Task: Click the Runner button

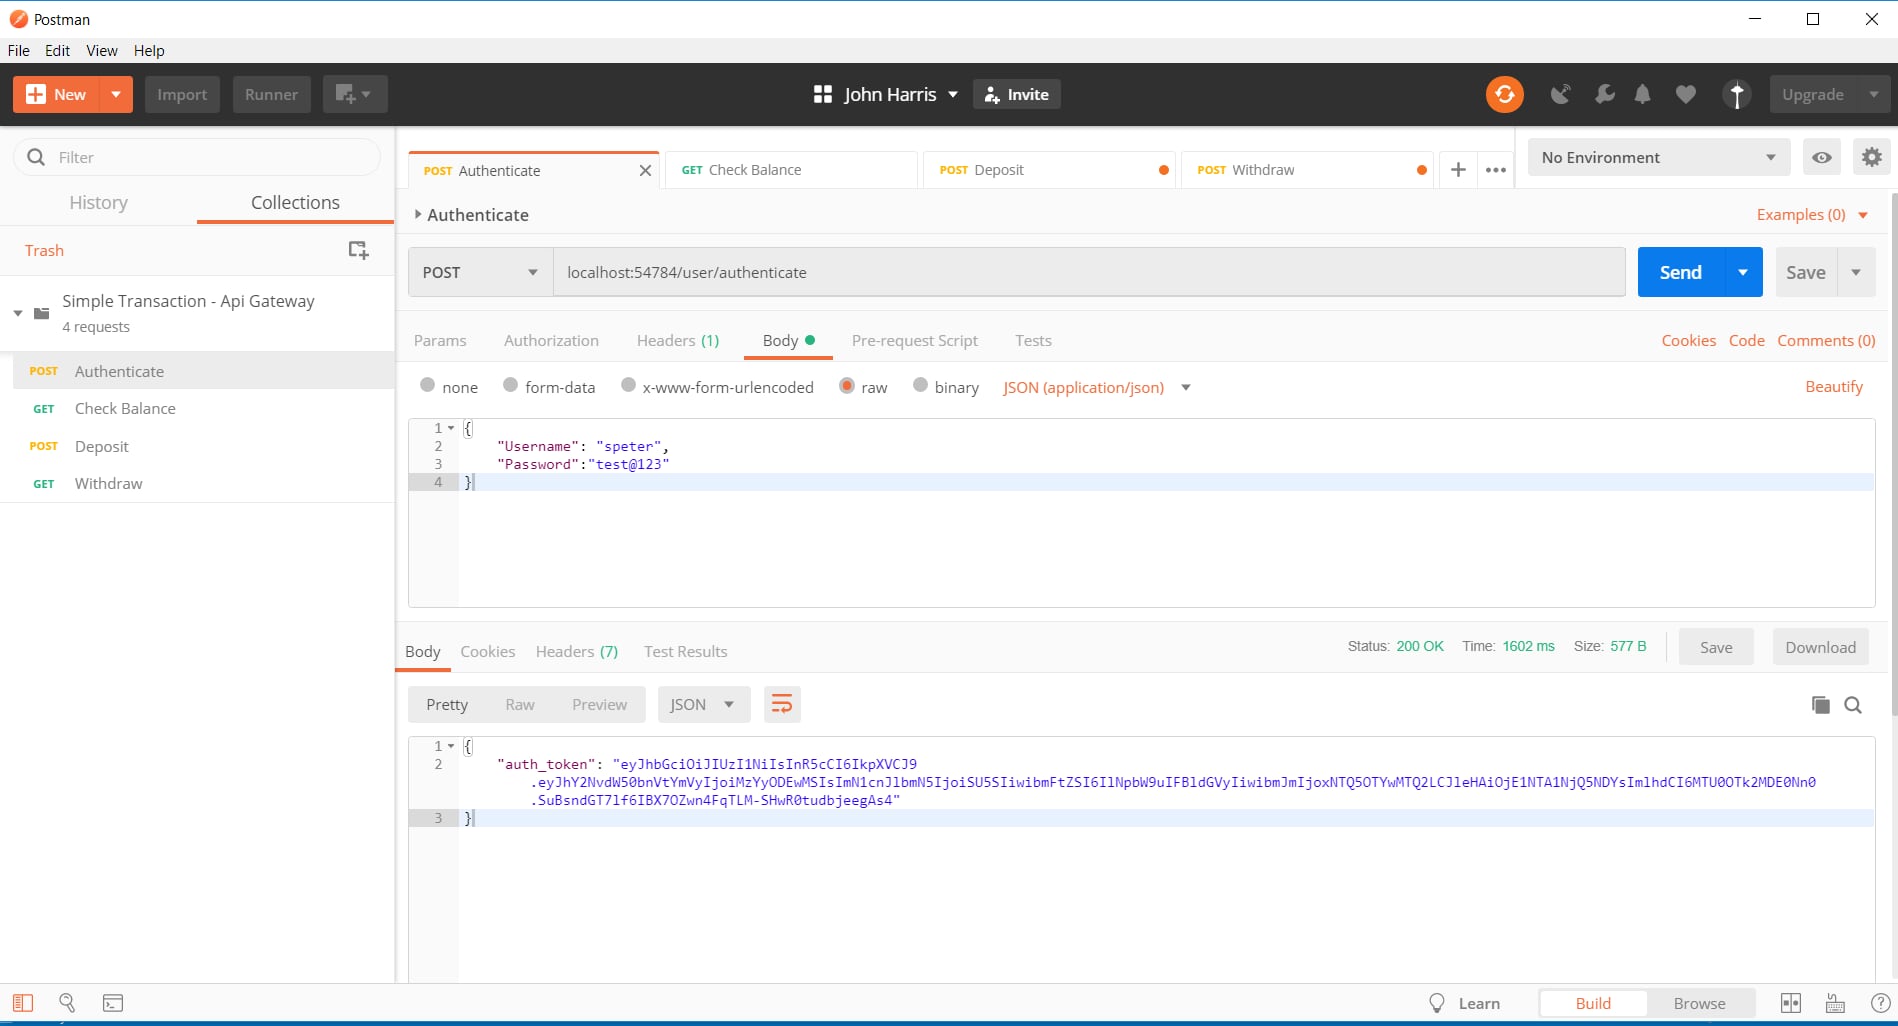Action: pos(271,94)
